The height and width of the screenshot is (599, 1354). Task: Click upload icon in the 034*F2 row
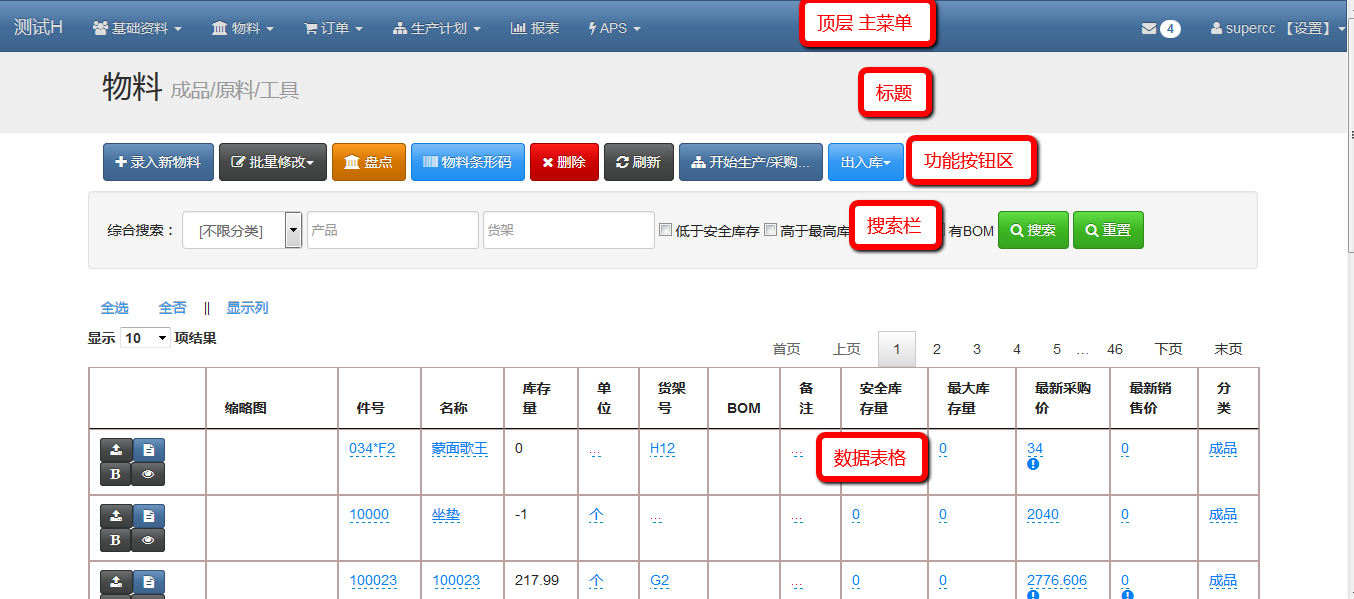tap(116, 450)
